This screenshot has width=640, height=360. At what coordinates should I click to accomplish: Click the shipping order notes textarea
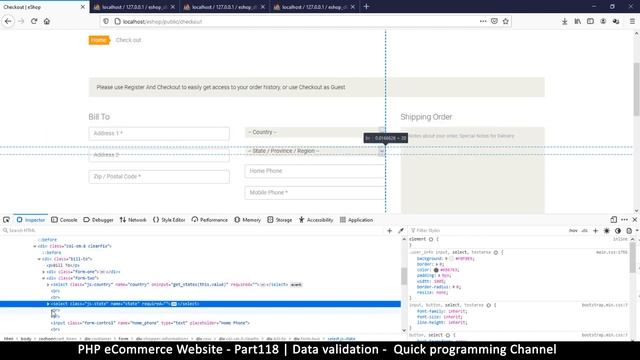click(472, 170)
